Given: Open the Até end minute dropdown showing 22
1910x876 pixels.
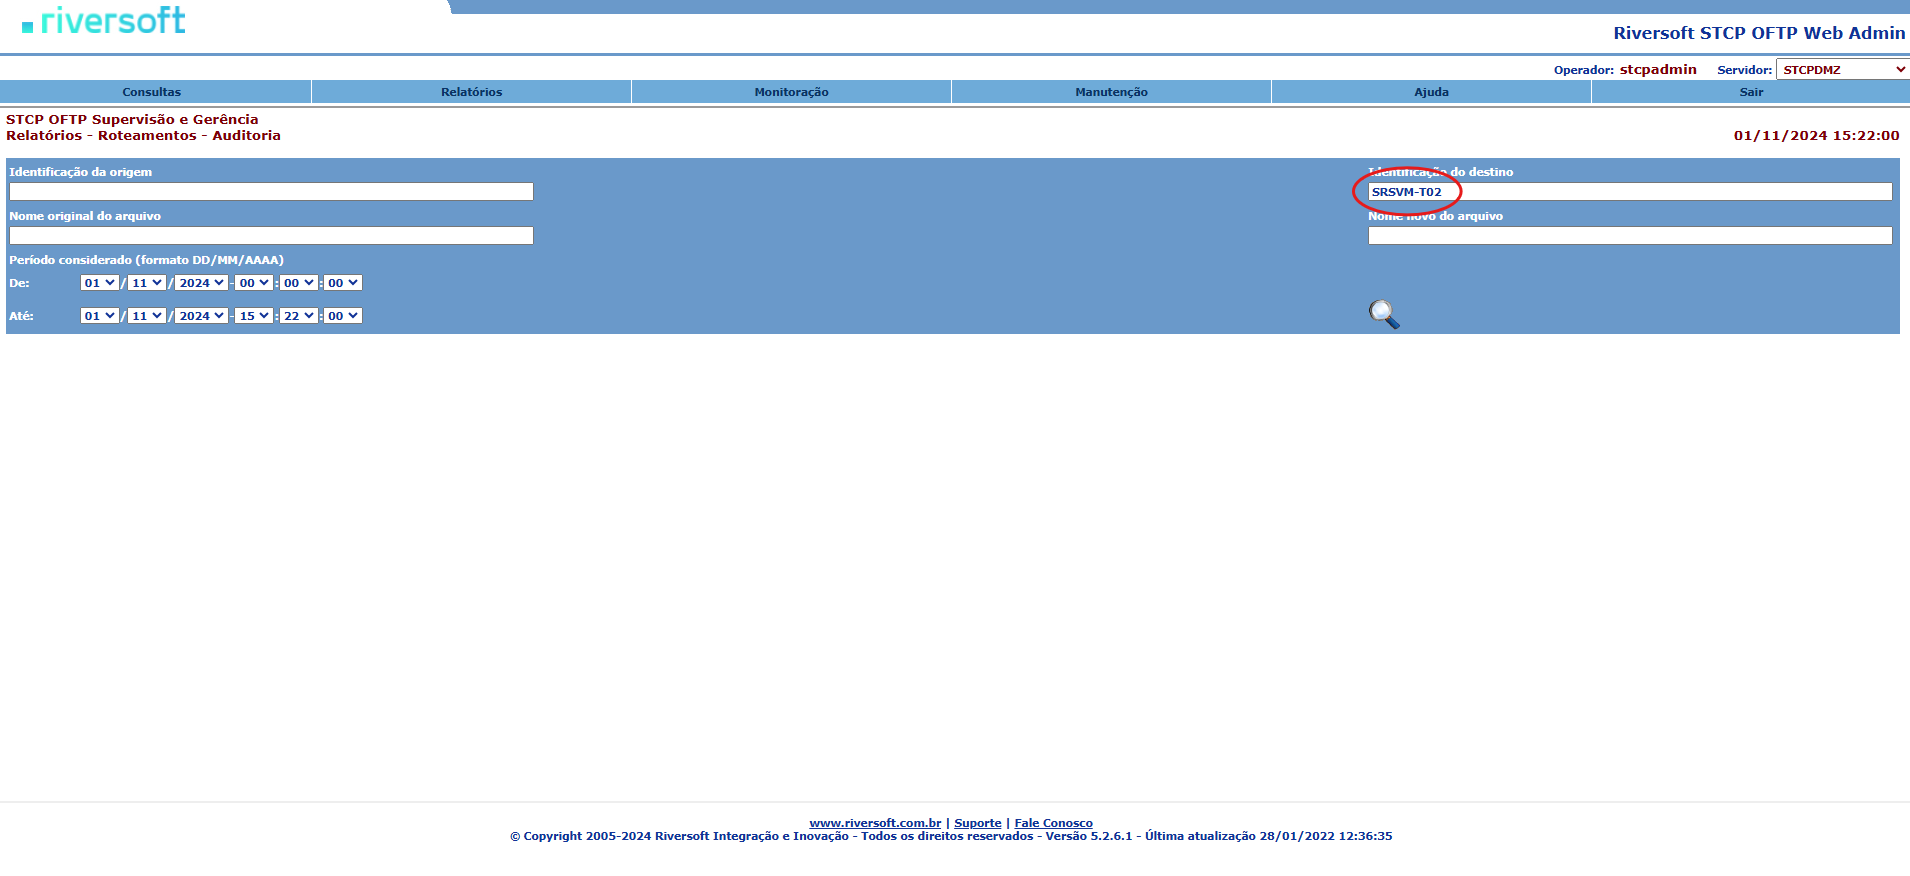Looking at the screenshot, I should (299, 316).
